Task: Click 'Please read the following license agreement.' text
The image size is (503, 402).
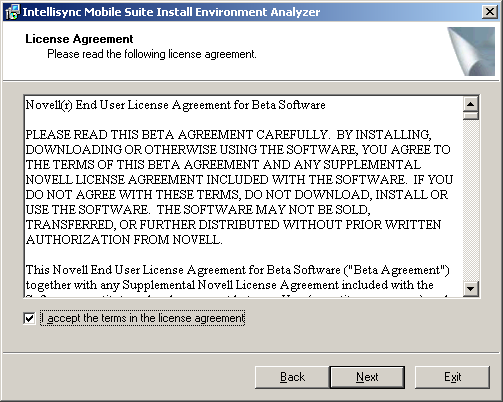Action: [152, 54]
